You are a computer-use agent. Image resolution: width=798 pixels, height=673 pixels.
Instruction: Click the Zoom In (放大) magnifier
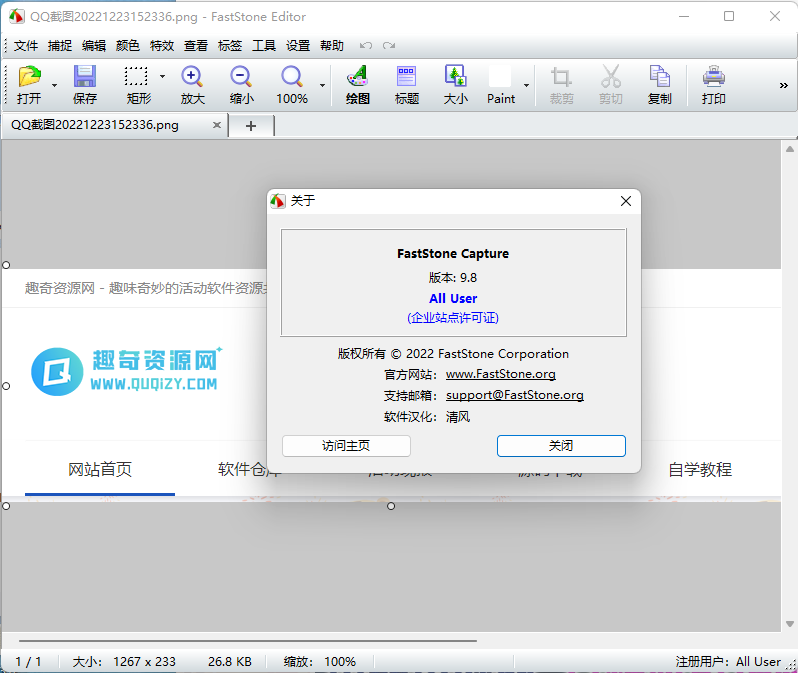click(x=192, y=78)
